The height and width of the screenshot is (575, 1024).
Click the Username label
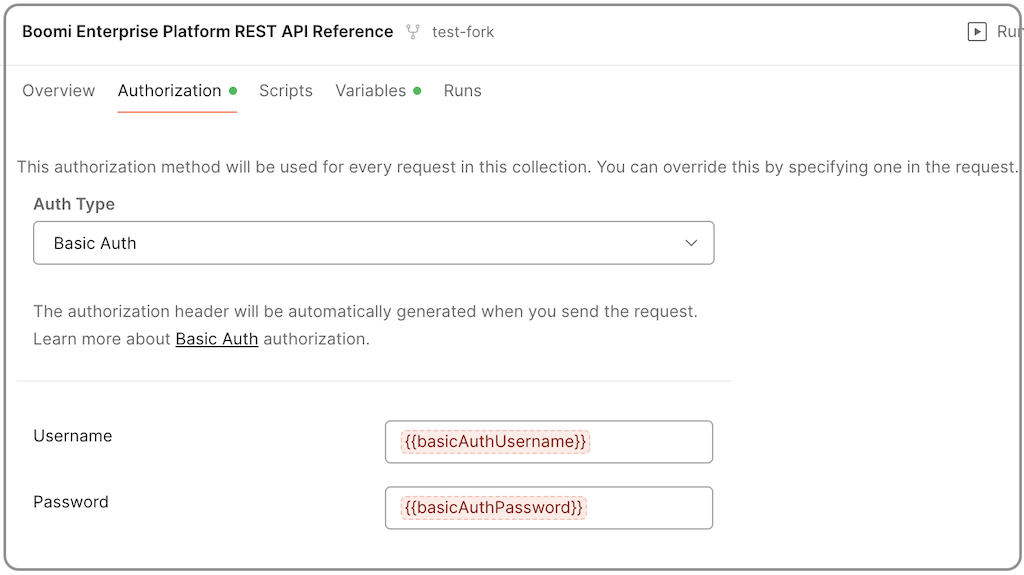[72, 436]
